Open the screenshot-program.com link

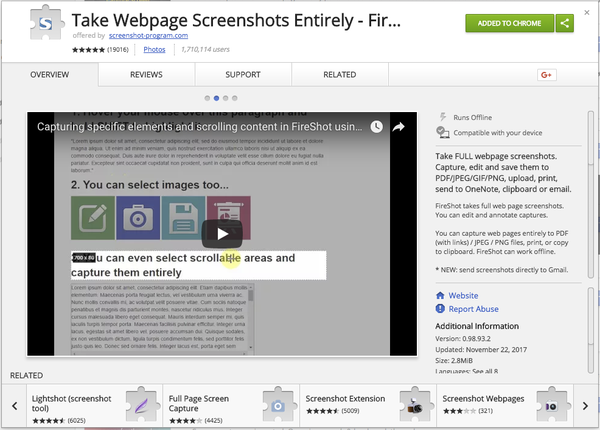(x=148, y=36)
